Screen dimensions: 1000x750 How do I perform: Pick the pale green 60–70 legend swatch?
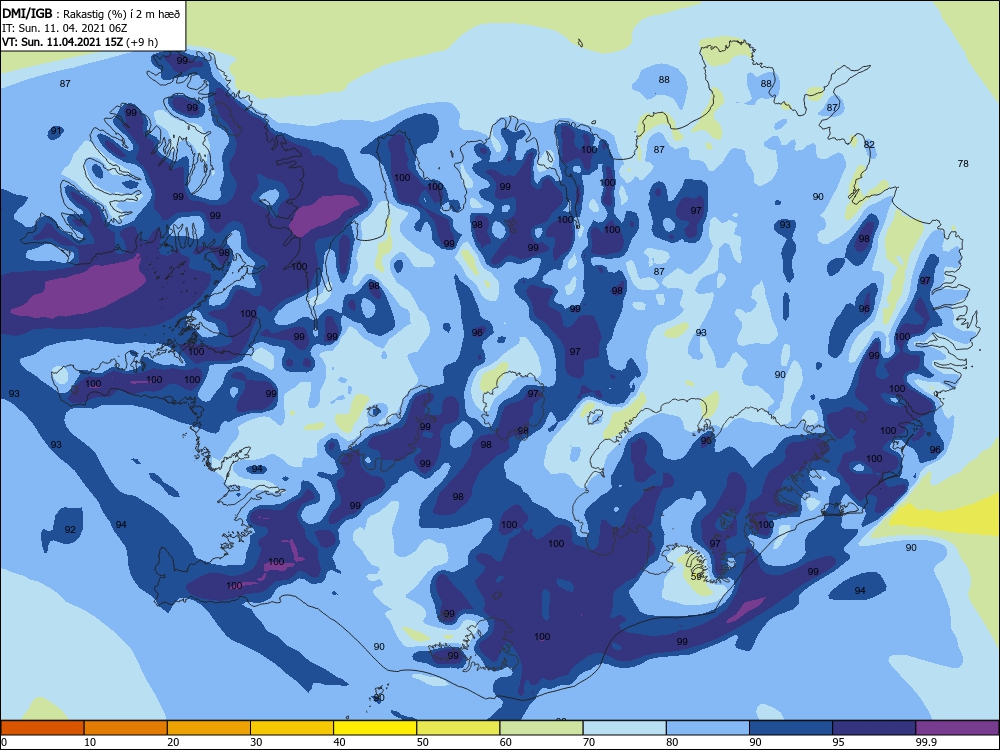tap(541, 728)
